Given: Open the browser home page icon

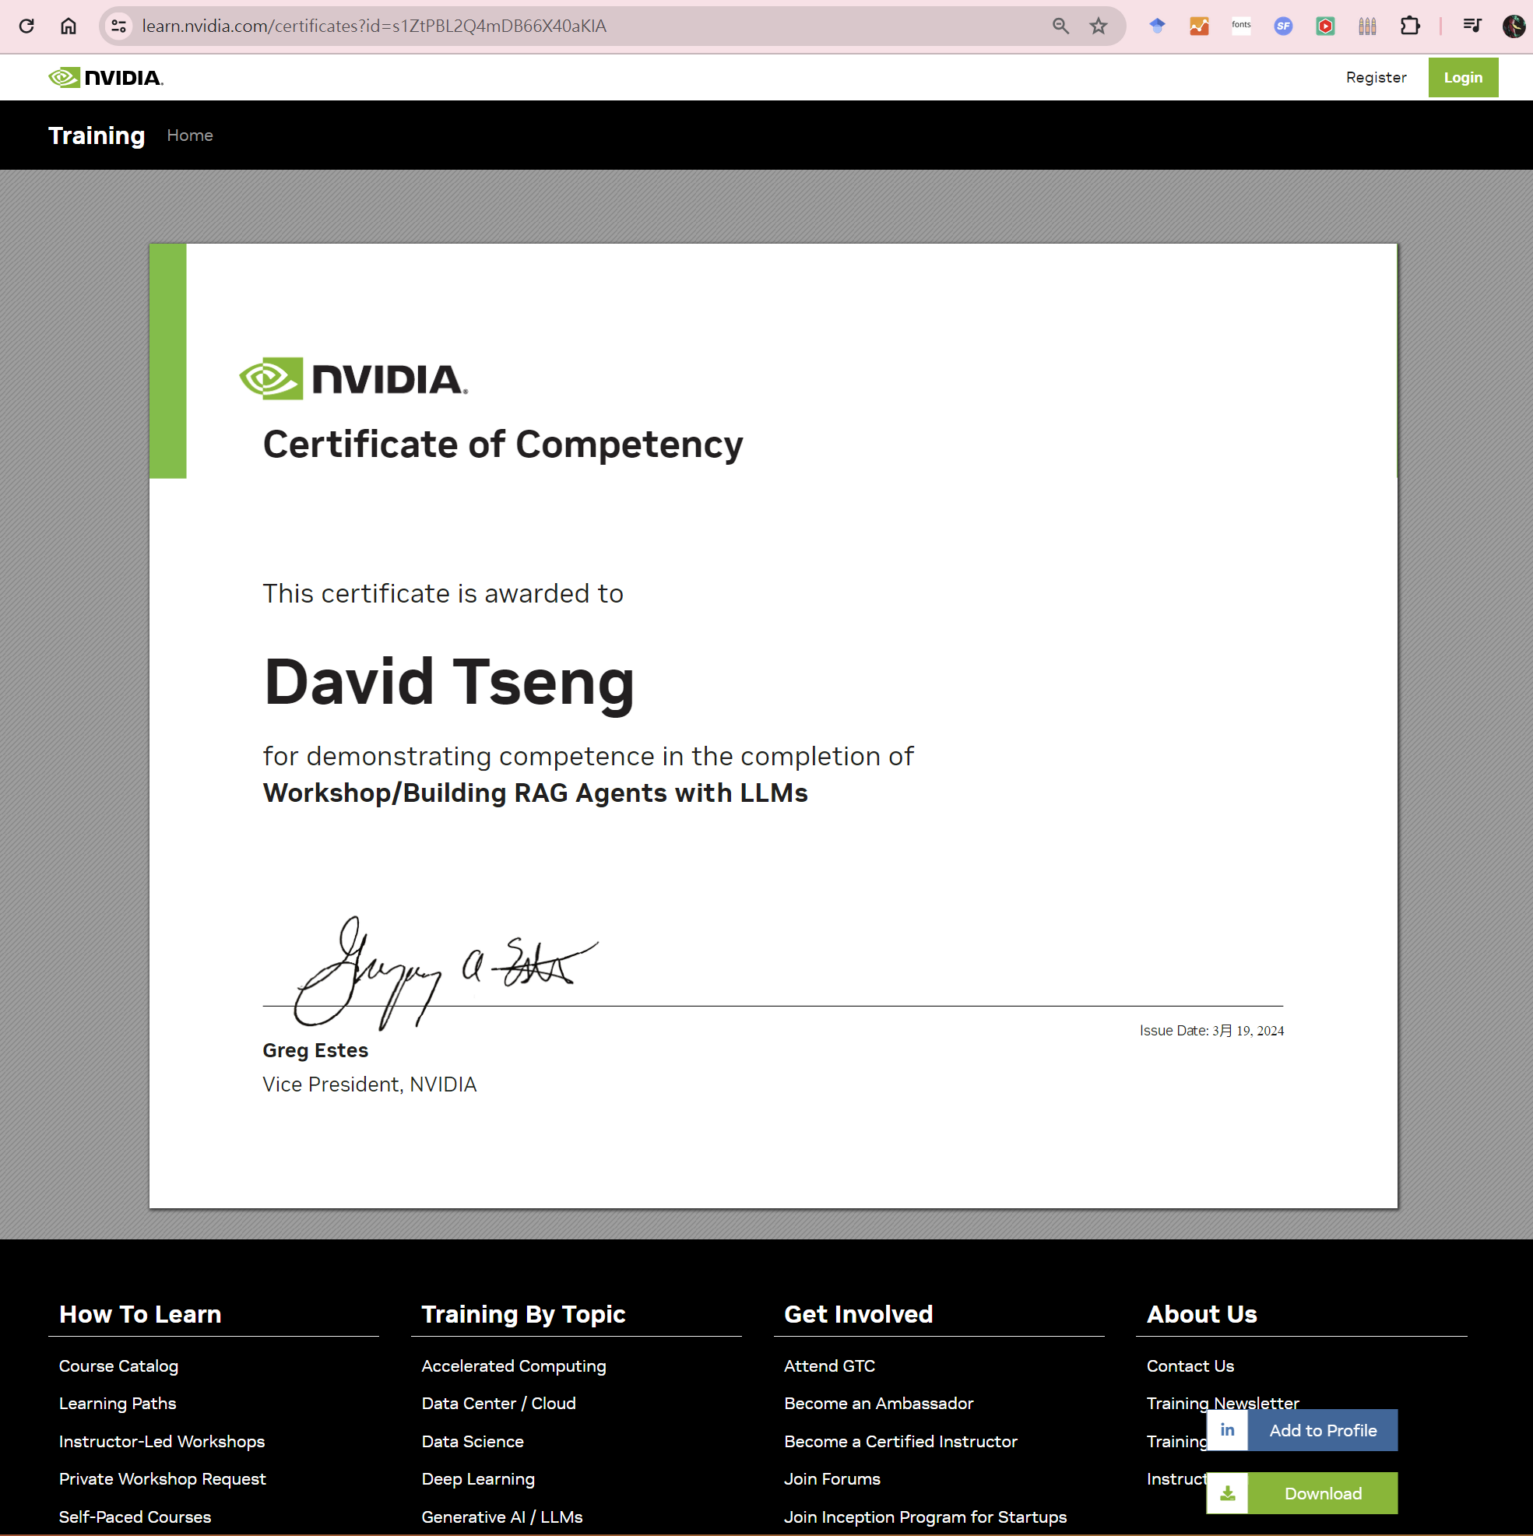Looking at the screenshot, I should 68,26.
